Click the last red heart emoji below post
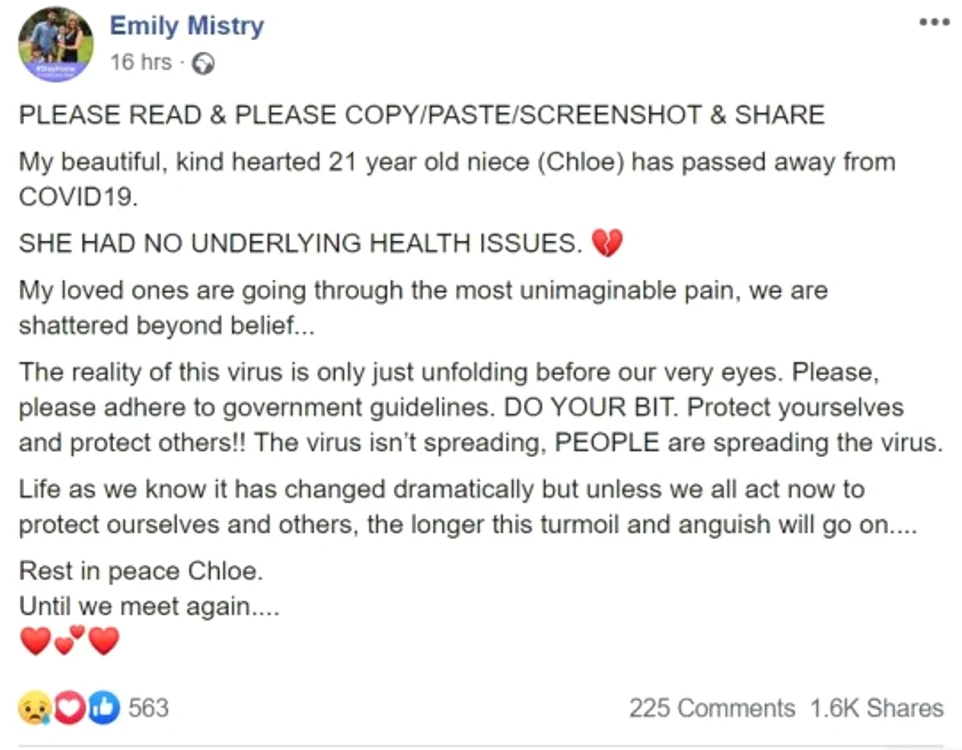Screen dimensions: 962x750 104,641
